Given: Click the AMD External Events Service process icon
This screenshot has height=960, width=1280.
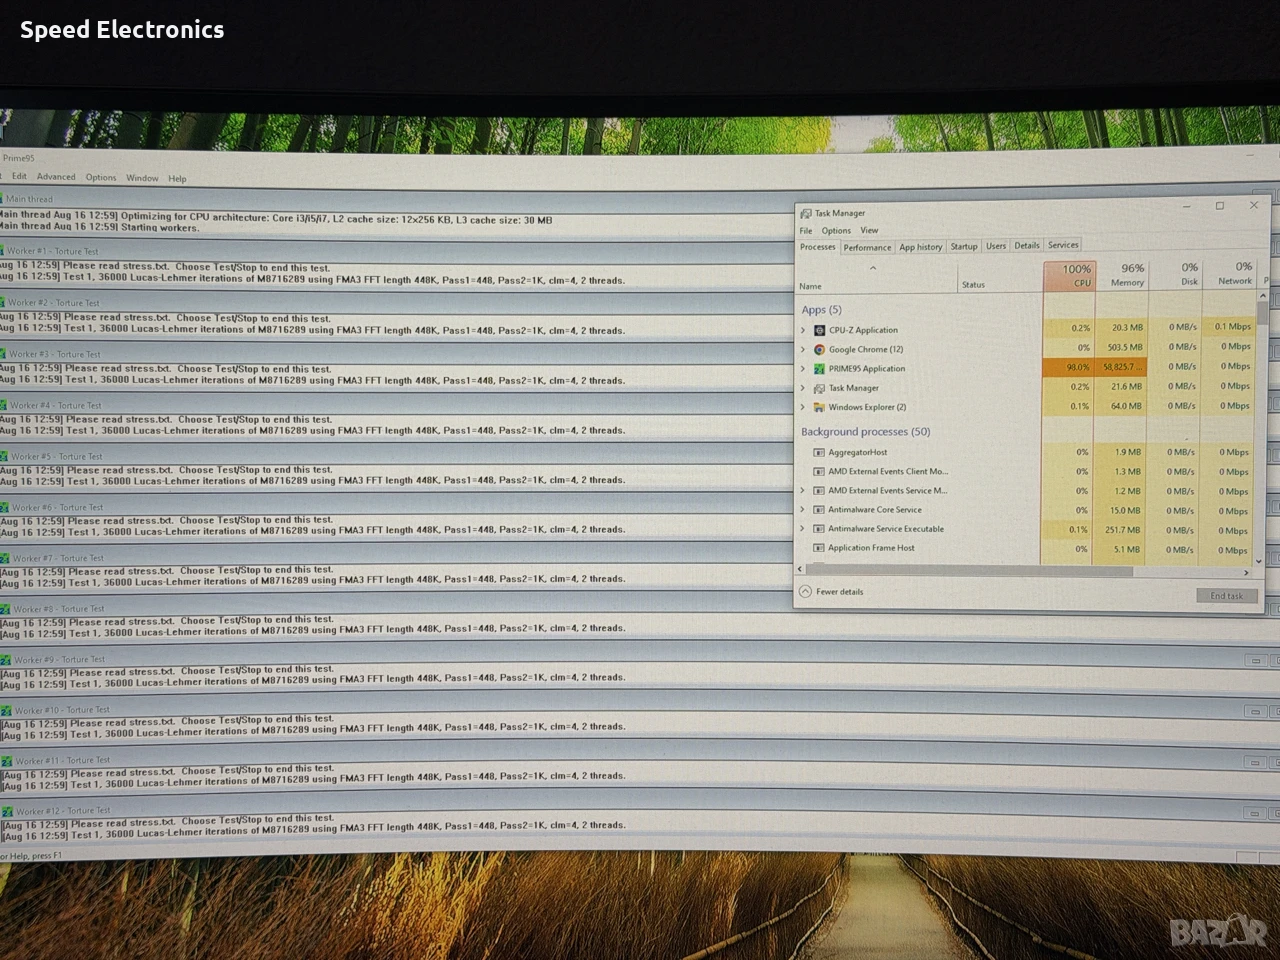Looking at the screenshot, I should [x=819, y=491].
